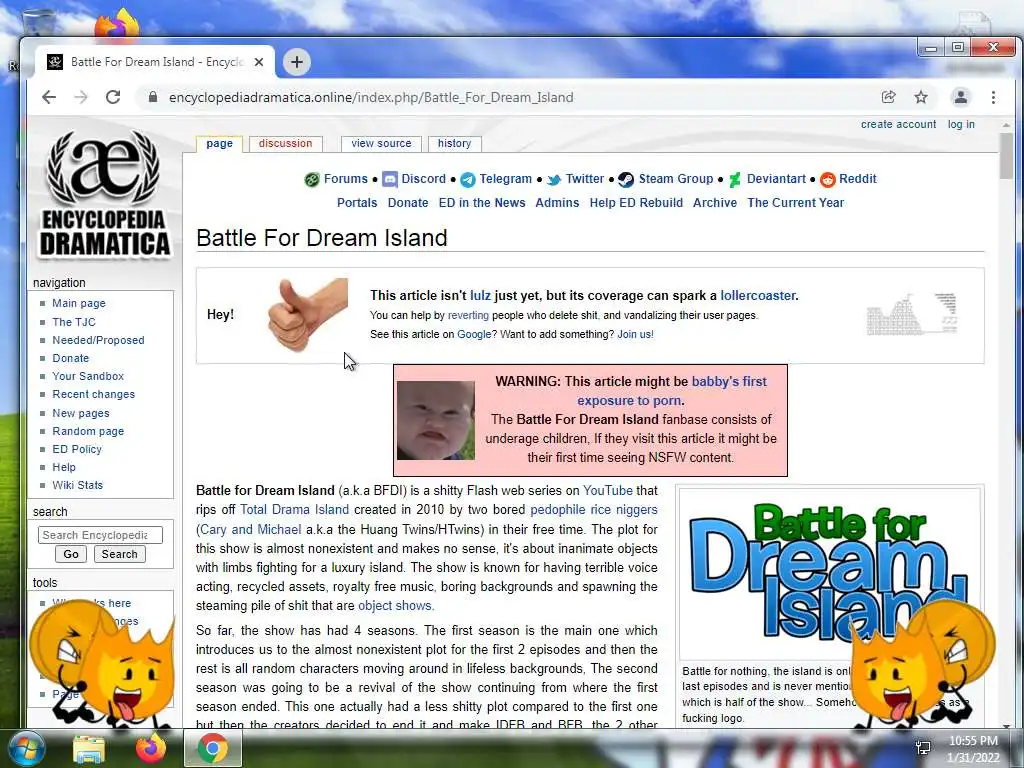
Task: Select the page tab
Action: point(219,144)
